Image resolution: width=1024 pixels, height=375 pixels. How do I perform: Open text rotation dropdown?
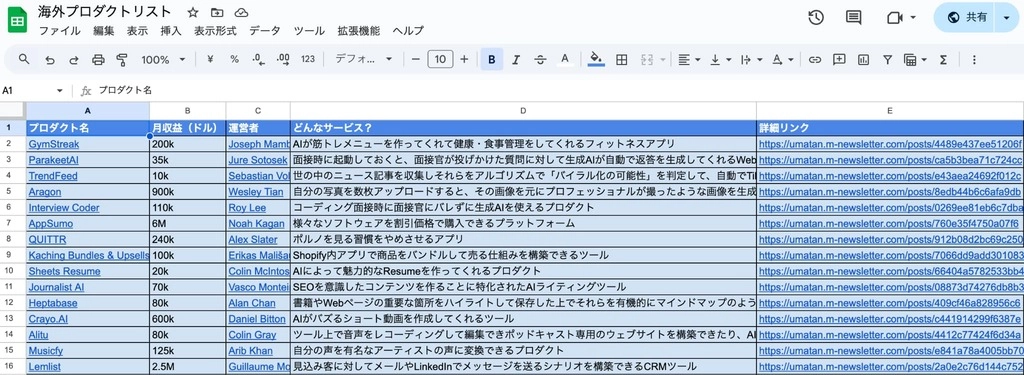782,59
